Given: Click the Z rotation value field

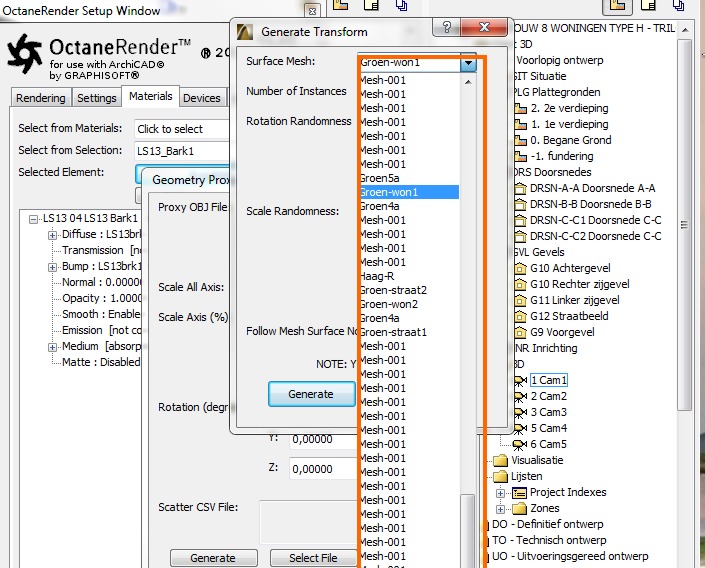Looking at the screenshot, I should (x=323, y=469).
